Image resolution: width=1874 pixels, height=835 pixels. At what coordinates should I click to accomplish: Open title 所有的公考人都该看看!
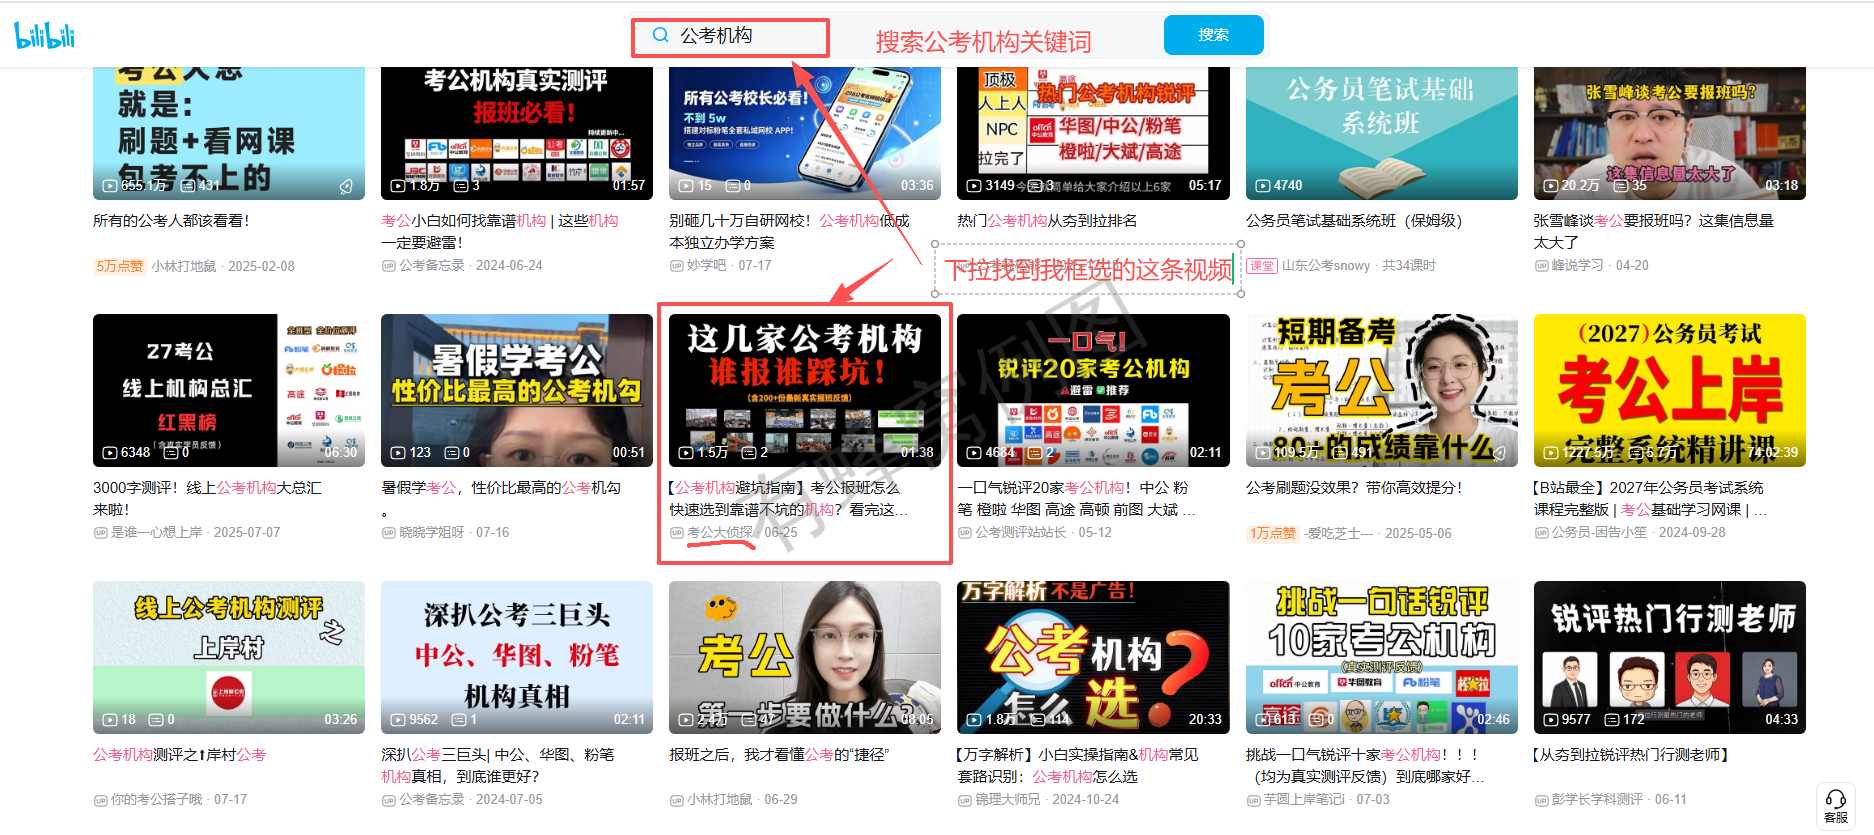pos(171,221)
